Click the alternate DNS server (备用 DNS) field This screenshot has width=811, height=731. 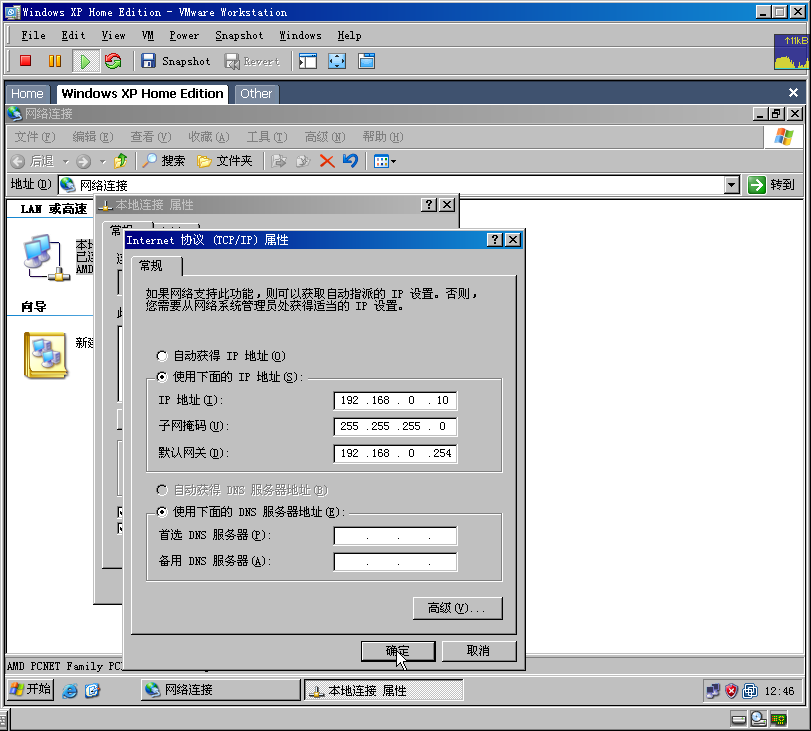pos(395,562)
